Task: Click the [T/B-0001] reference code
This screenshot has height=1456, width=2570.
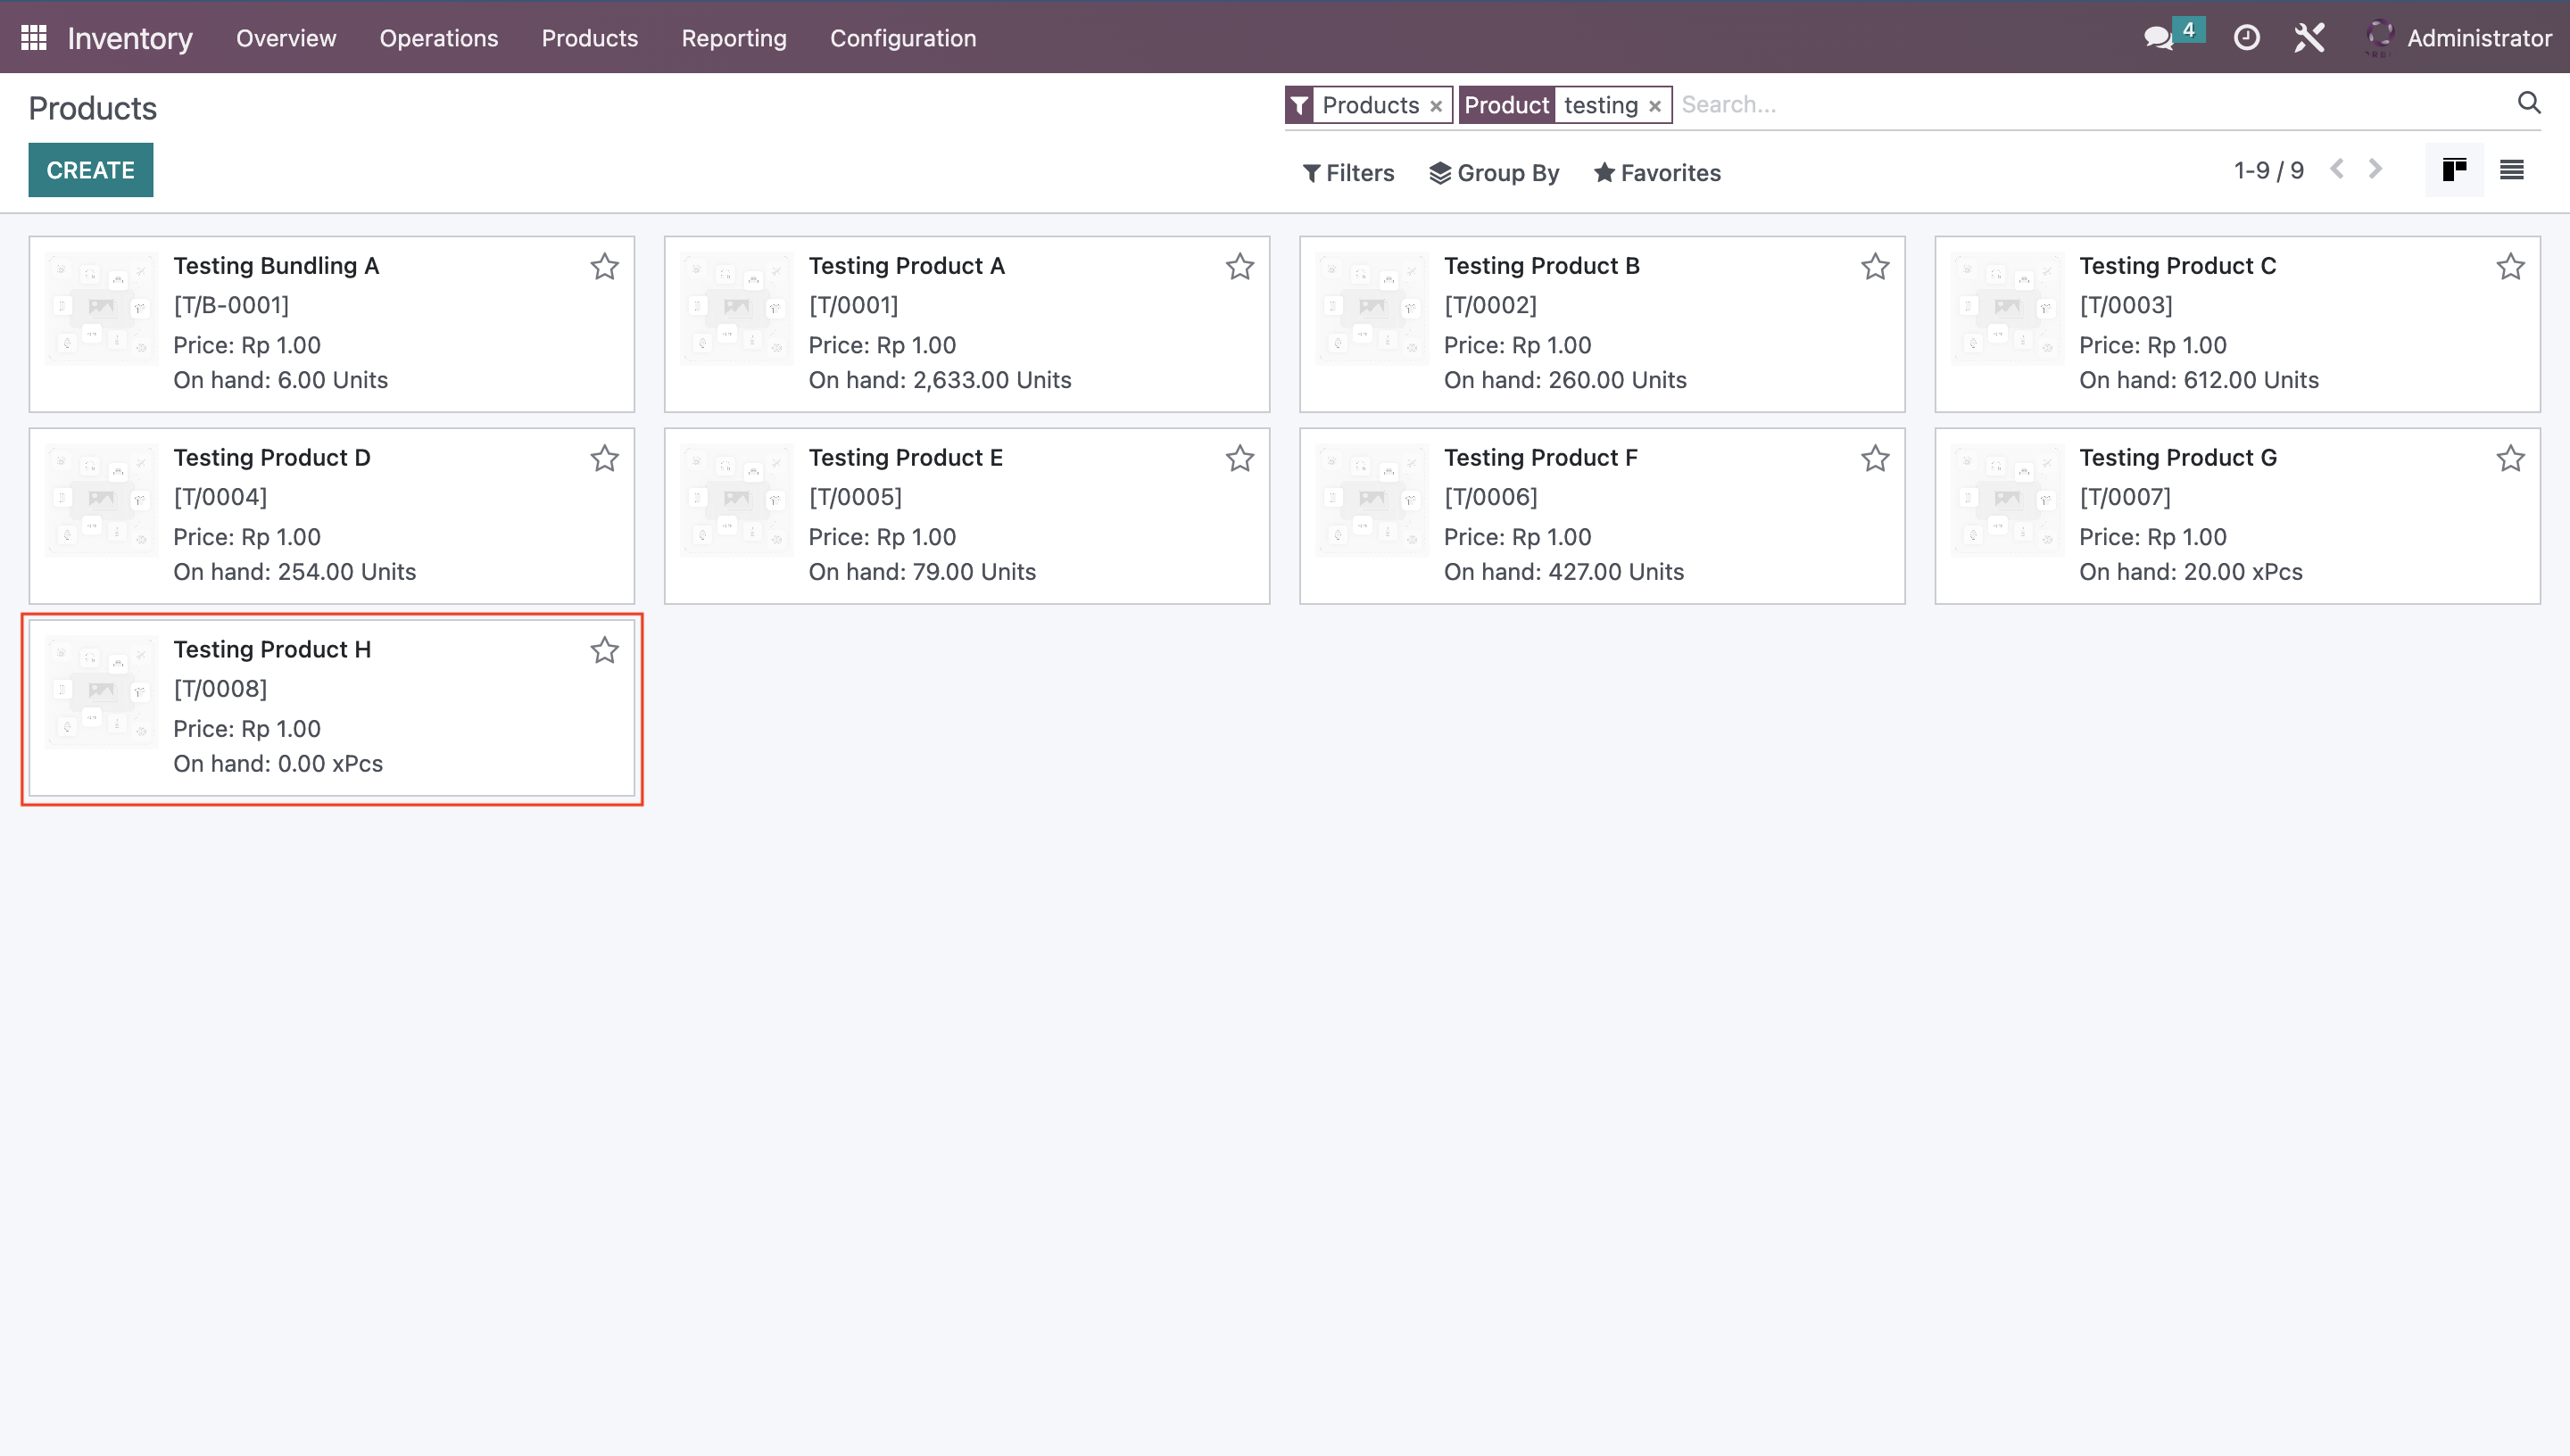Action: 231,305
